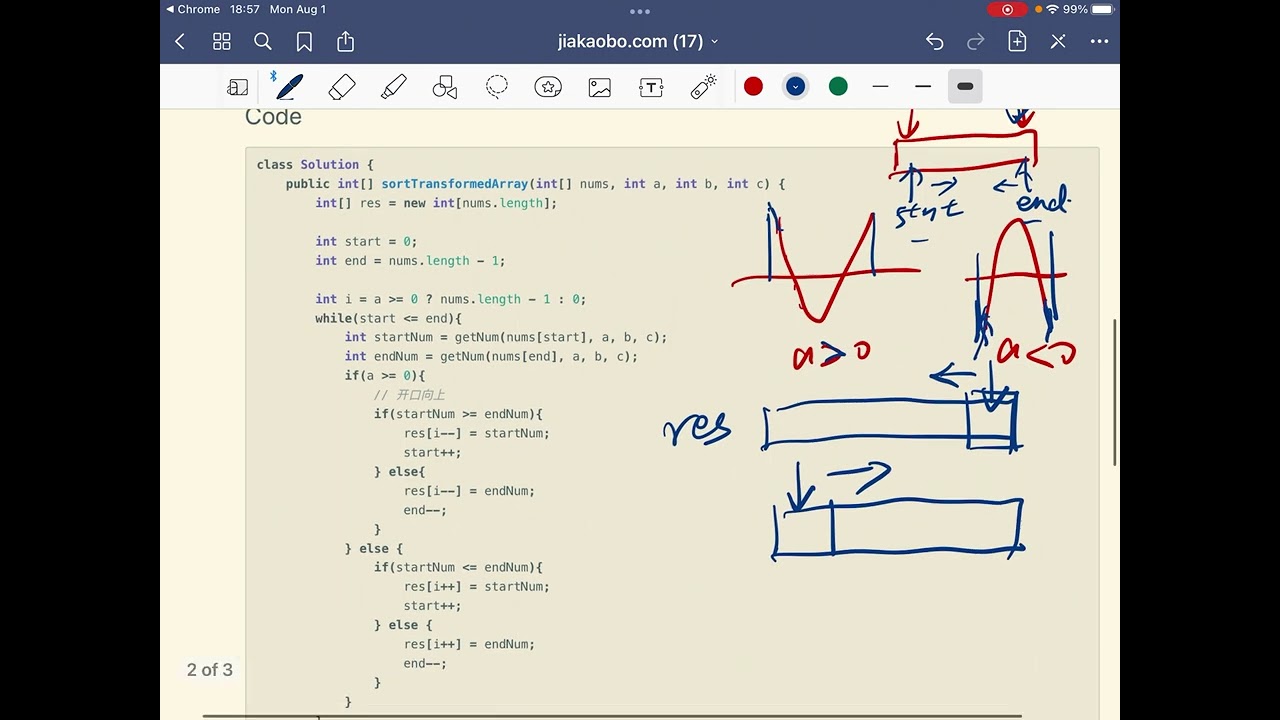
Task: Select the Image insert tool
Action: 600,87
